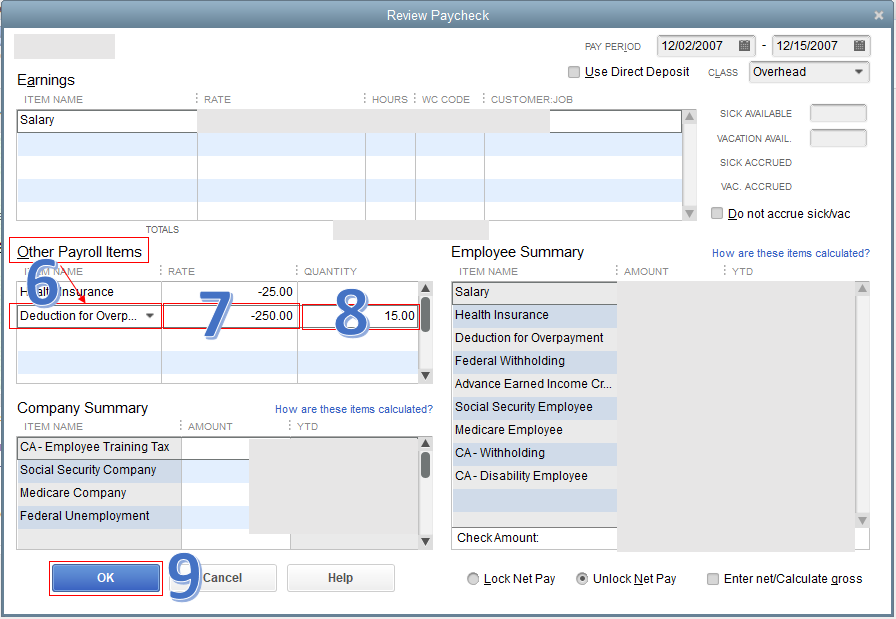Enable Use Direct Deposit checkbox
Screen dimensions: 896x619
(x=574, y=72)
